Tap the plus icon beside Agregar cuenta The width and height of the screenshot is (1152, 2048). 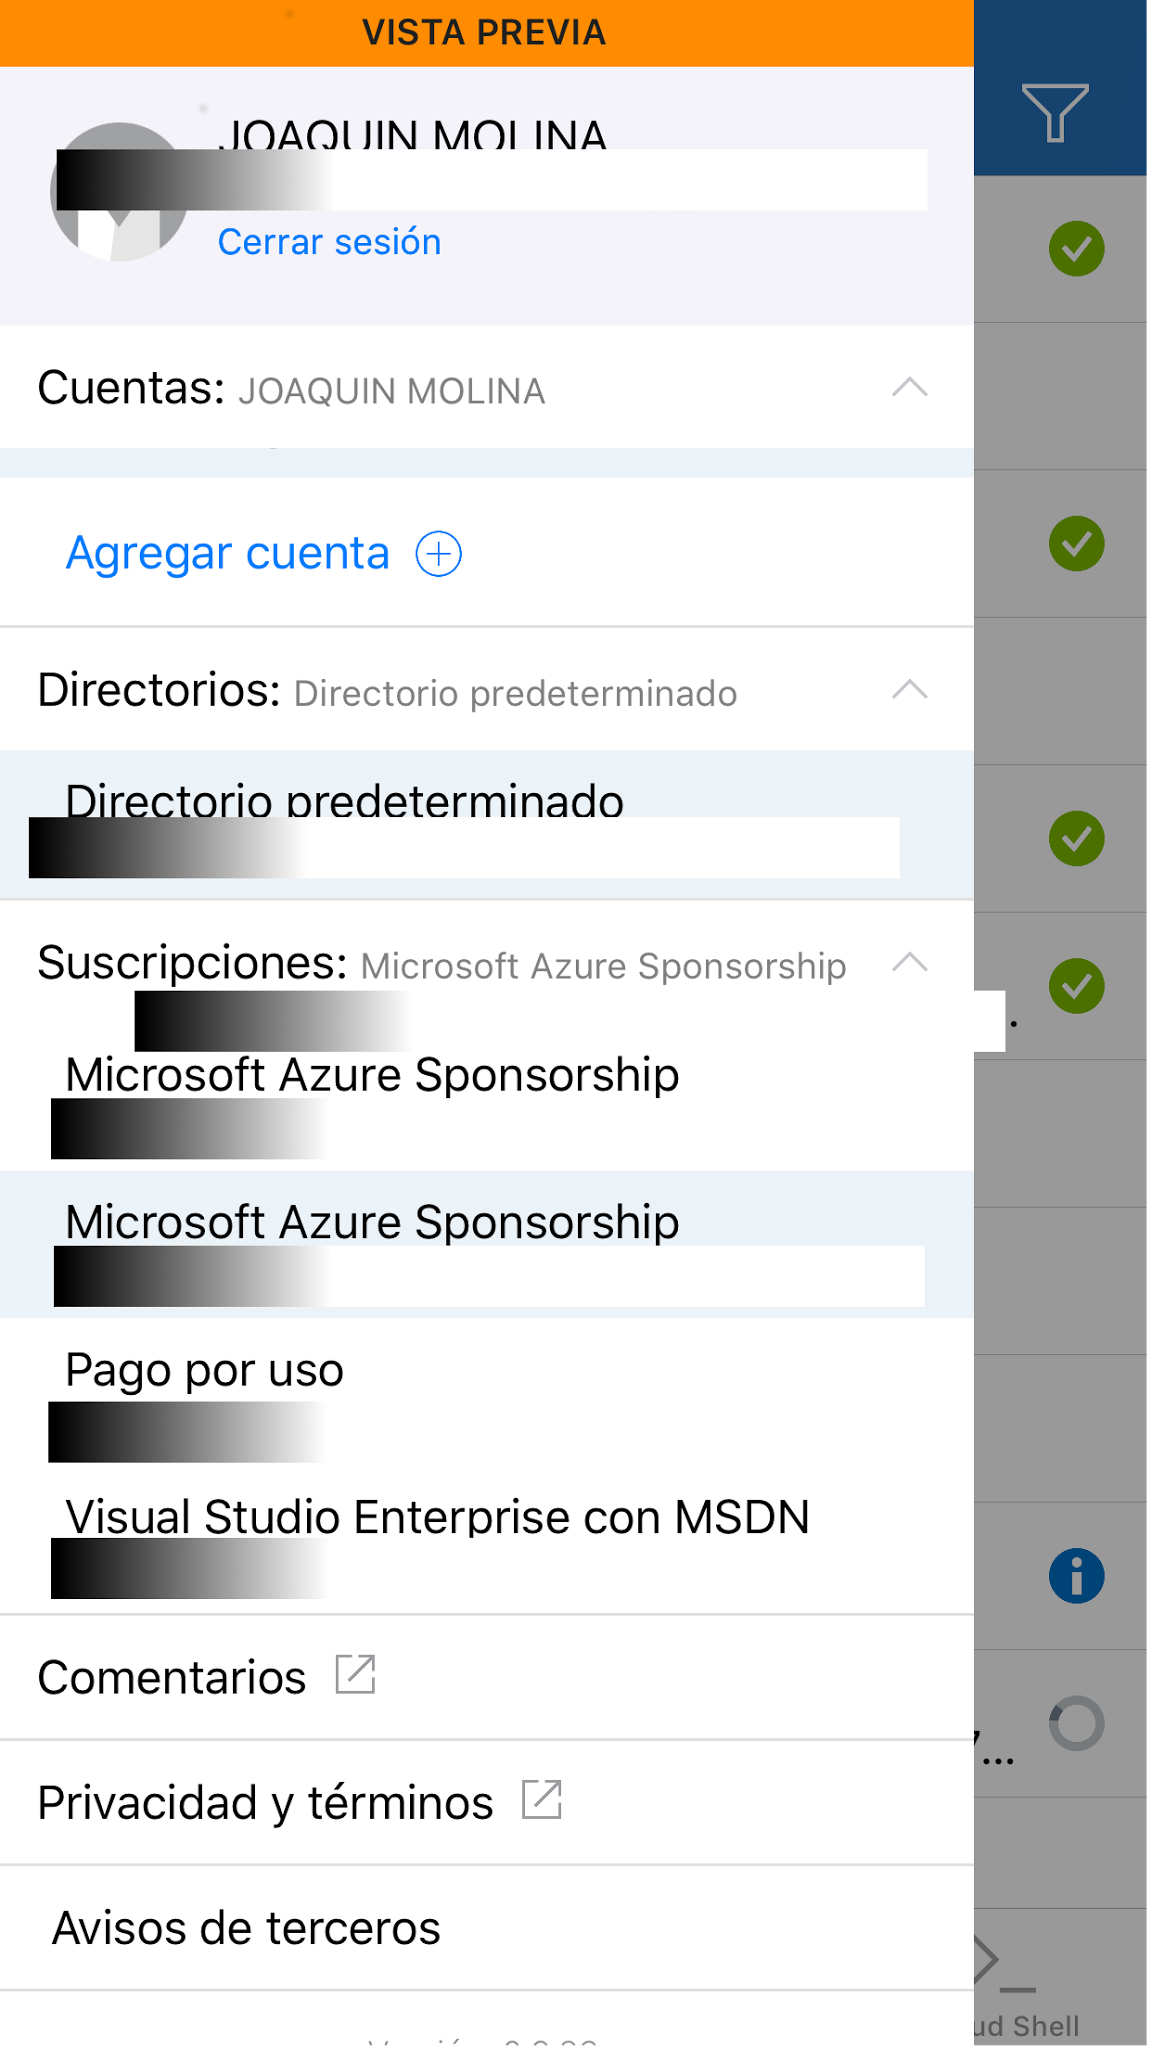pyautogui.click(x=439, y=554)
